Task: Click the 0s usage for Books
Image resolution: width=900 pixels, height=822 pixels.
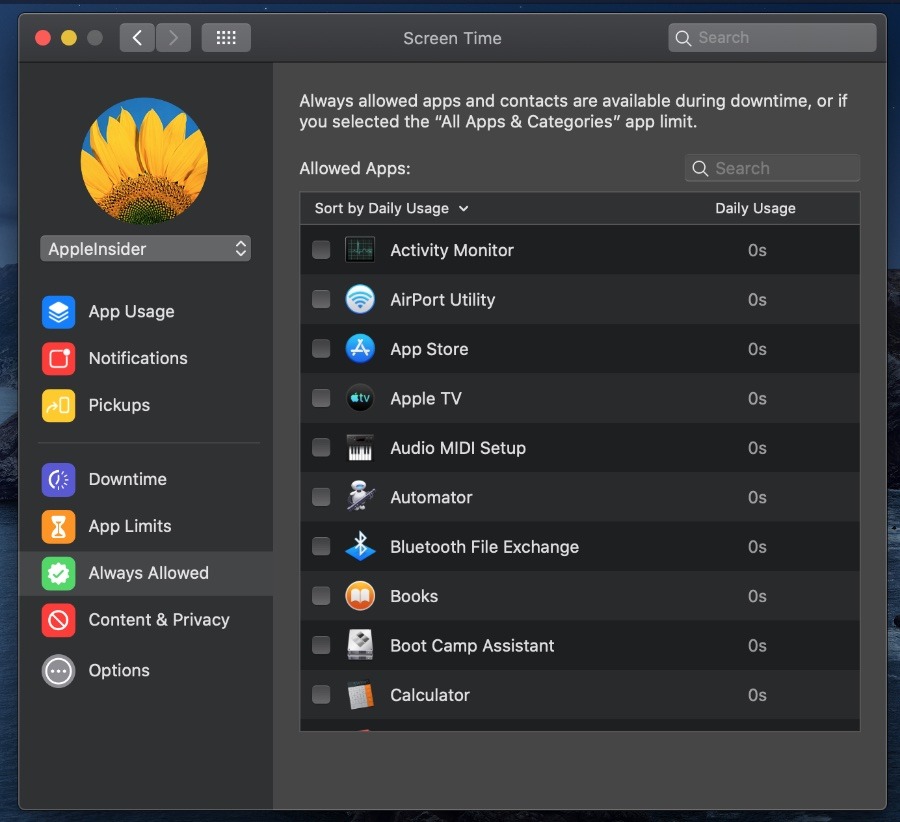Action: [x=757, y=596]
